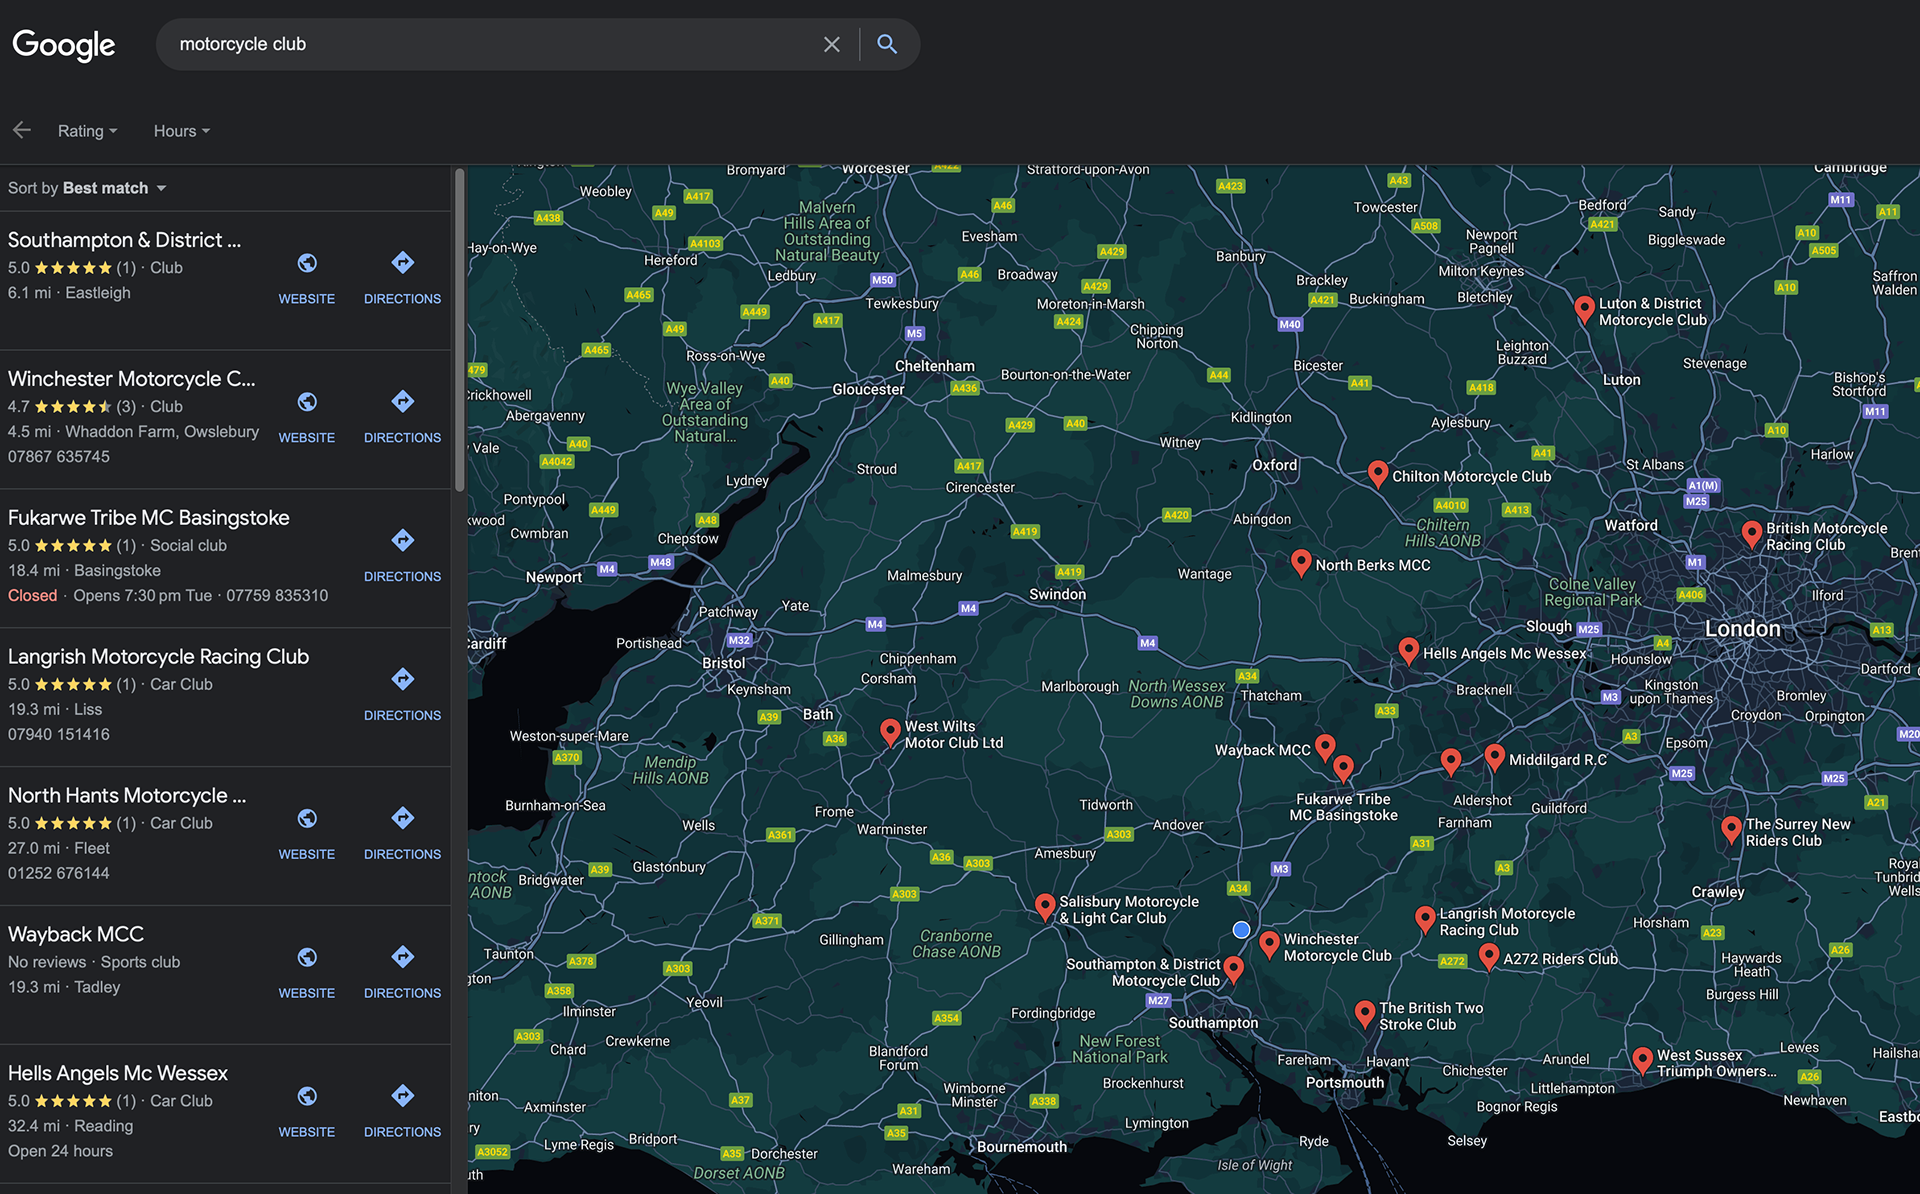
Task: Open Langrish Motorcycle Racing Club listing title
Action: pyautogui.click(x=158, y=657)
